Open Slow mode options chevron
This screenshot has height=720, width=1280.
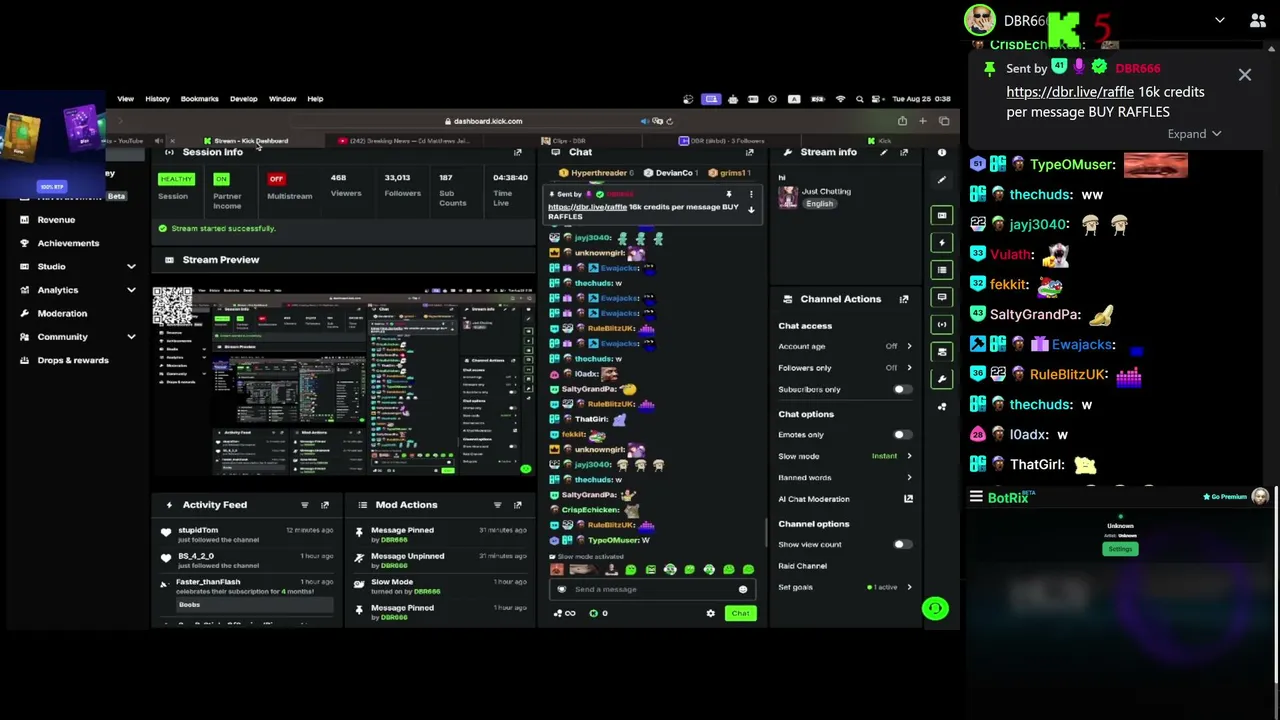tap(909, 456)
